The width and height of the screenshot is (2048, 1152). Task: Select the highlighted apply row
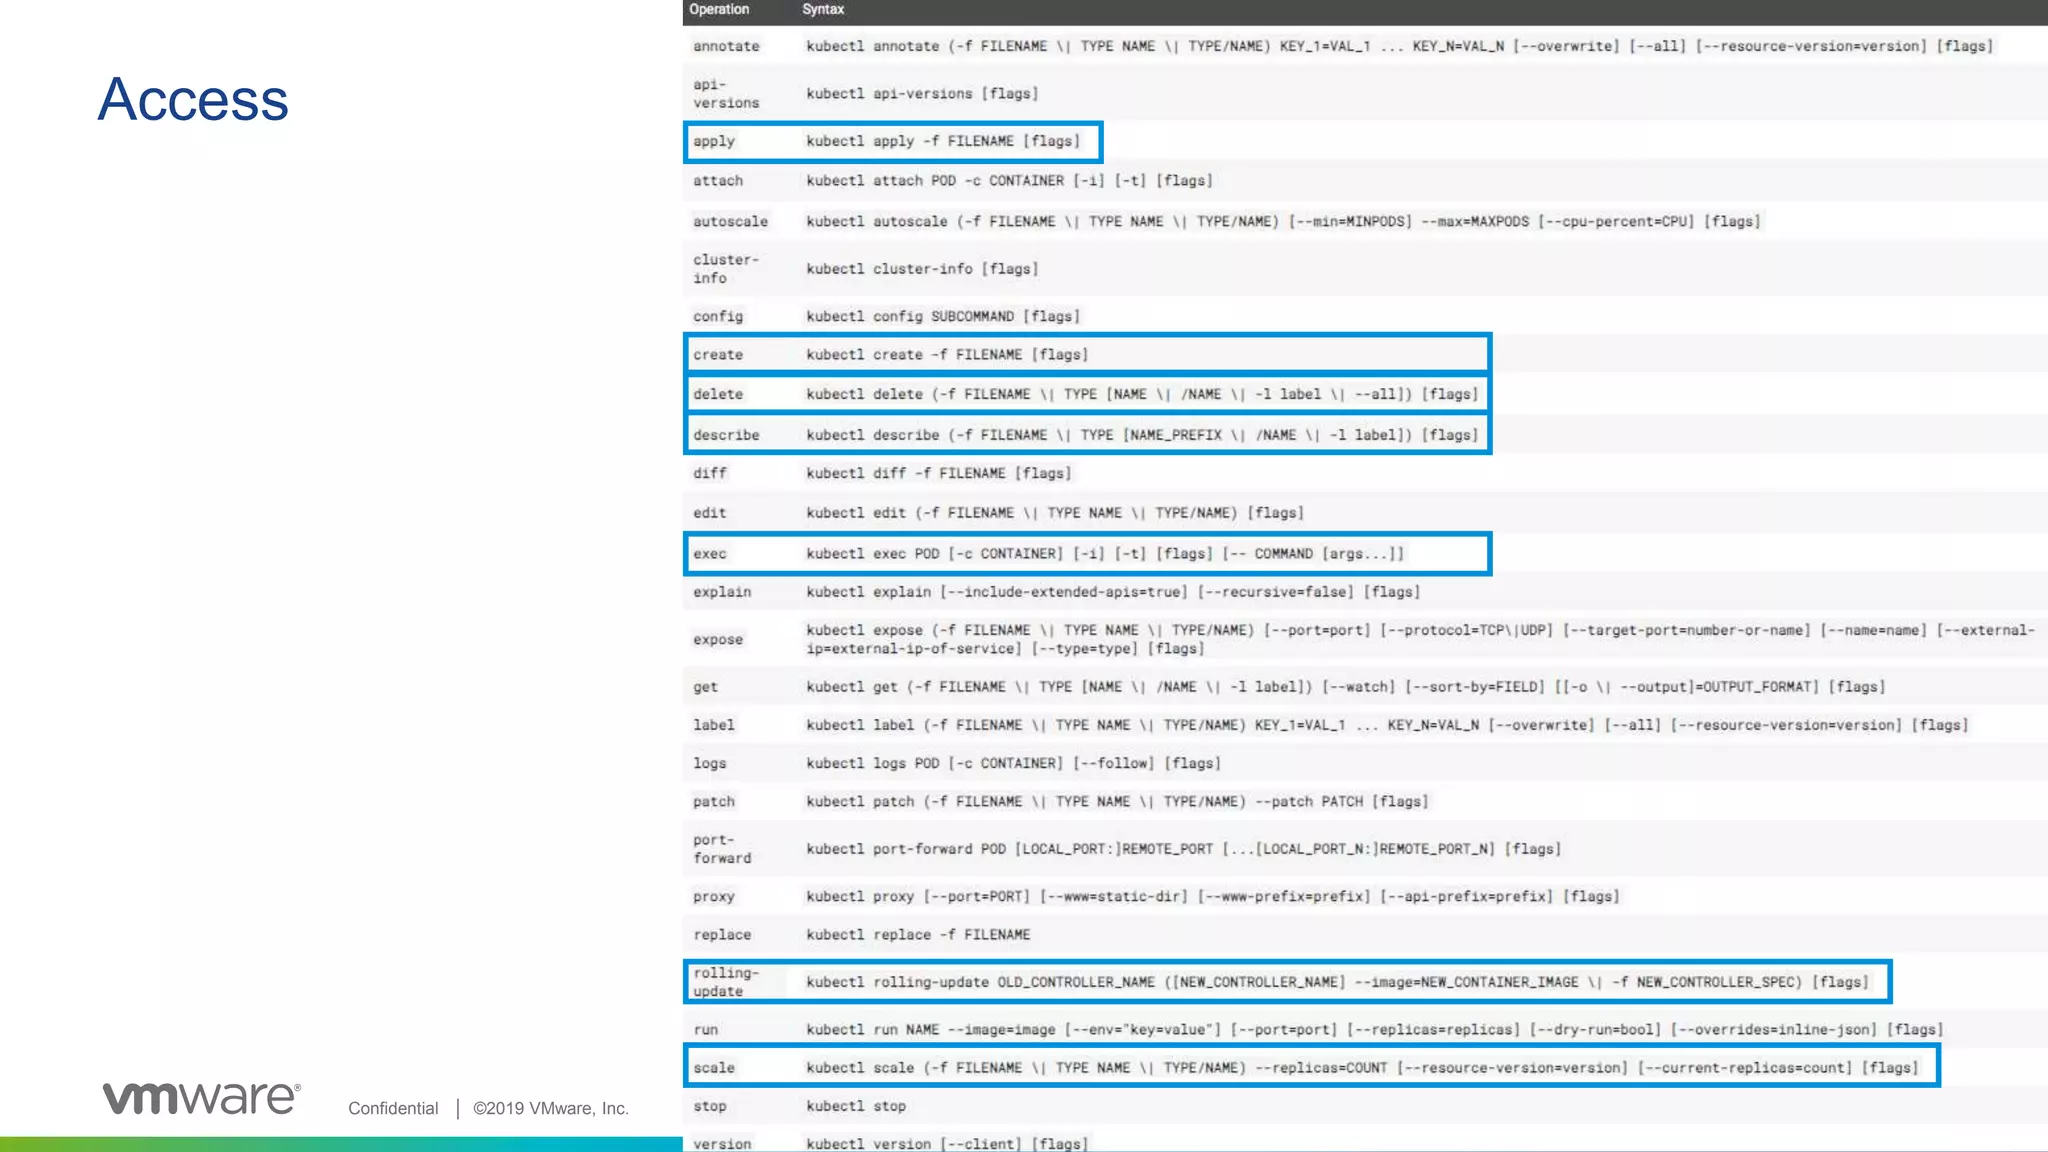click(x=893, y=142)
